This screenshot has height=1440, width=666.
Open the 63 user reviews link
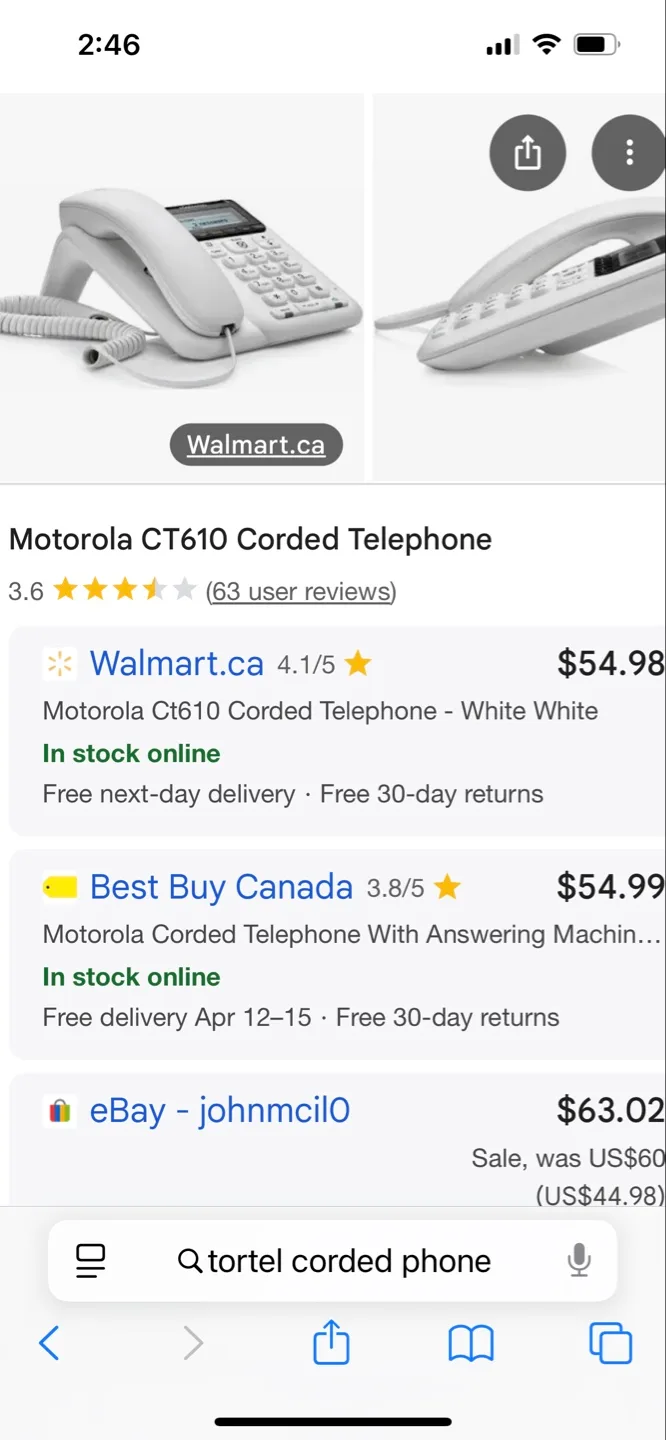tap(300, 592)
